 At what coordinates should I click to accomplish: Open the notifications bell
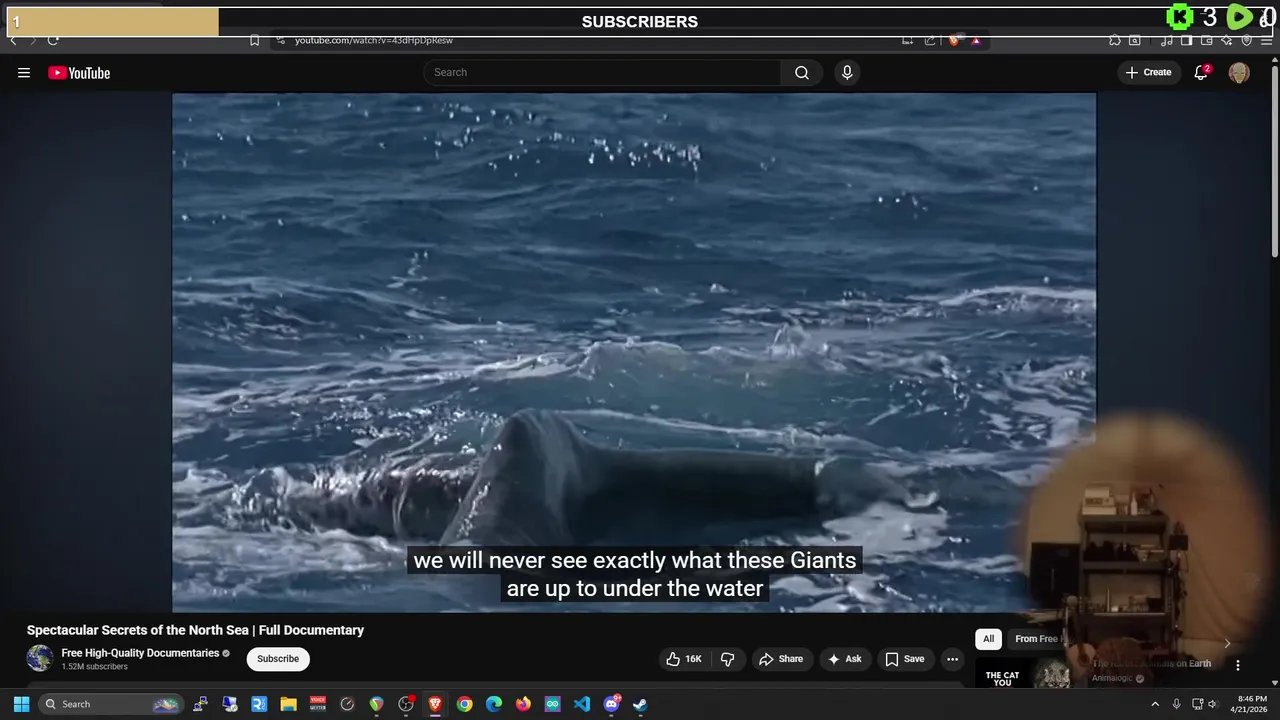1201,72
